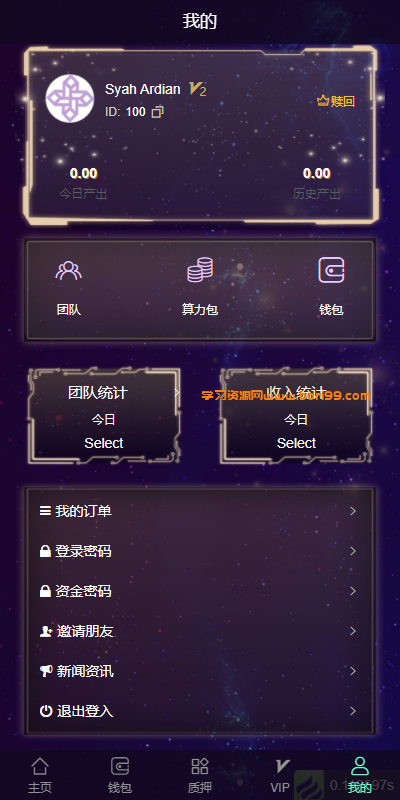The width and height of the screenshot is (400, 800).
Task: Expand 我的订单 using its chevron arrow
Action: [353, 511]
